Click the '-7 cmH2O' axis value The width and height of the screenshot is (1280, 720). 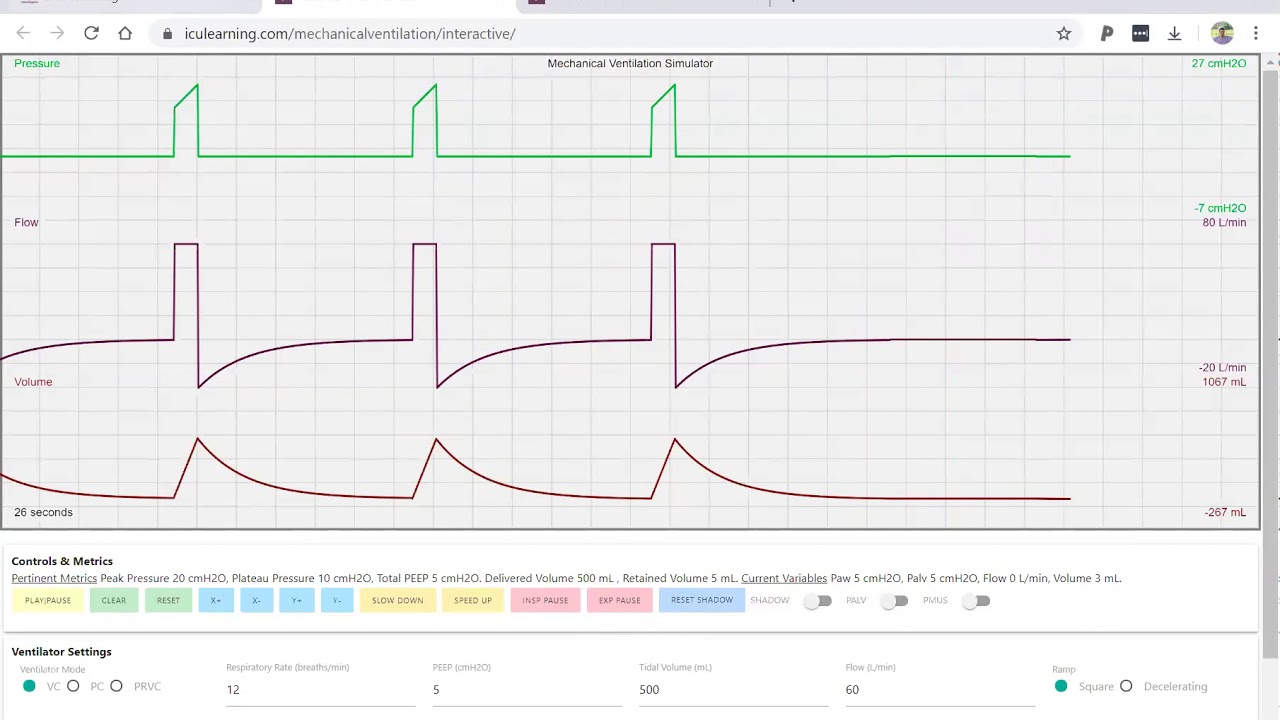(1220, 208)
